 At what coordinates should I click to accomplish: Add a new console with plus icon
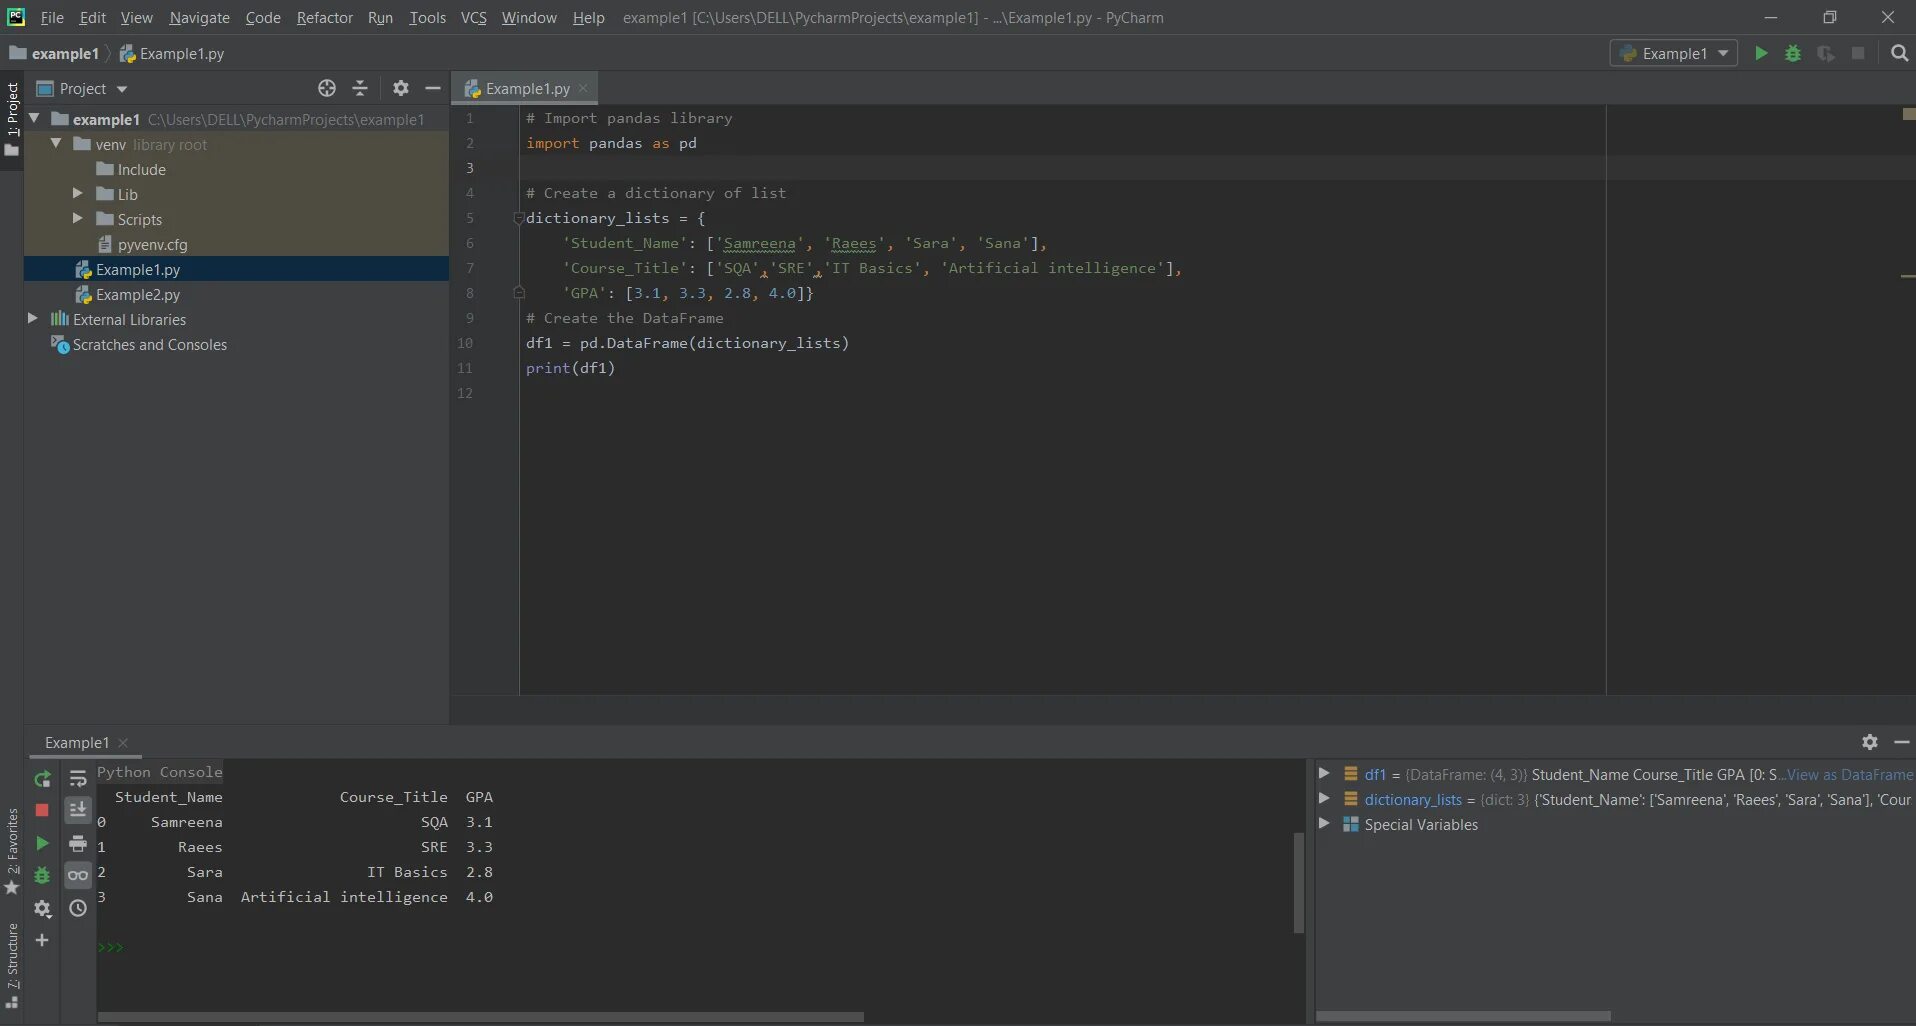pos(42,940)
